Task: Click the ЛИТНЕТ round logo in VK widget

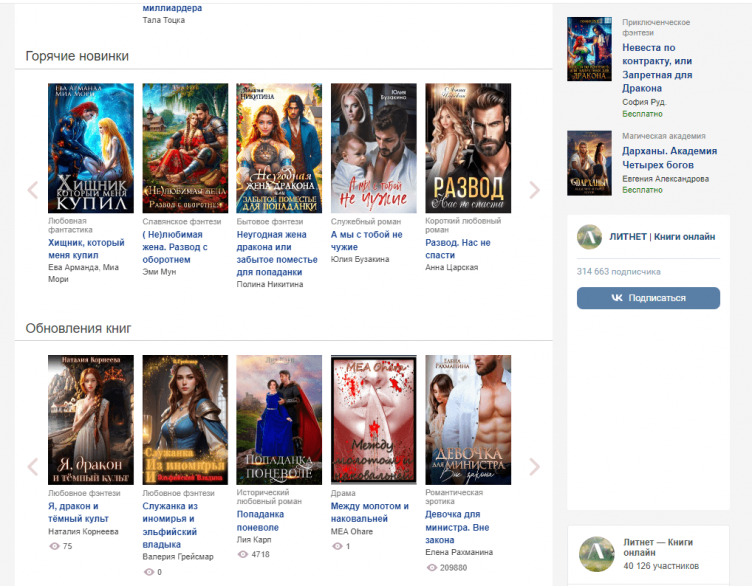Action: pos(589,237)
